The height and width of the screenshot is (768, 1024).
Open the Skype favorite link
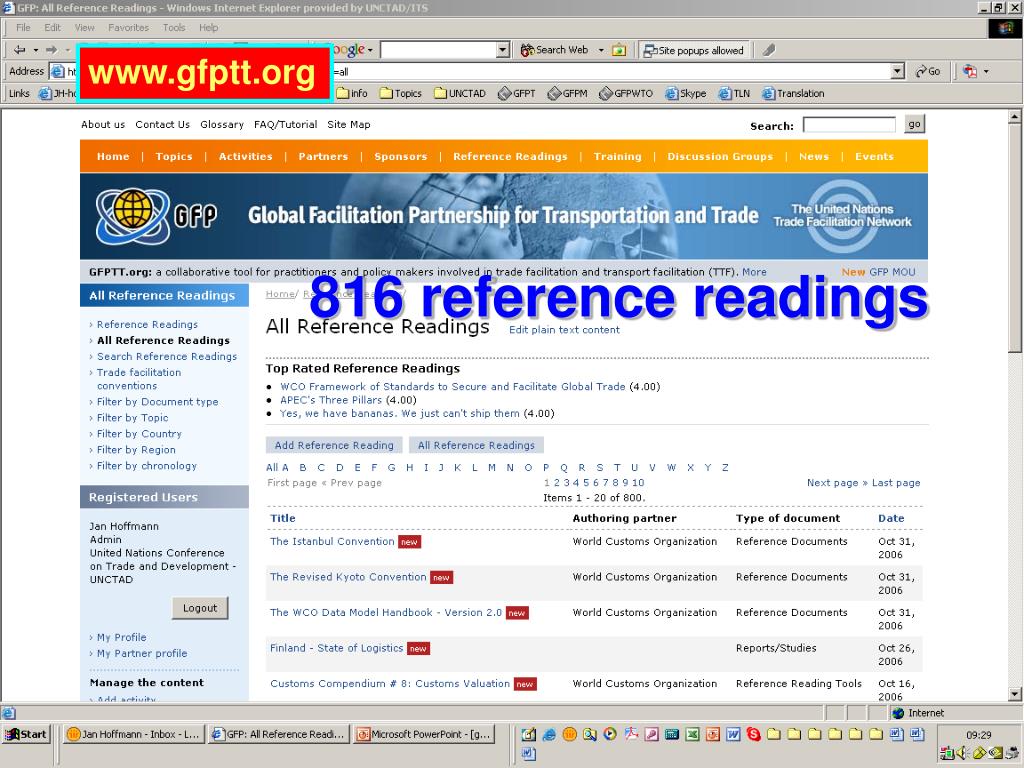pos(686,93)
